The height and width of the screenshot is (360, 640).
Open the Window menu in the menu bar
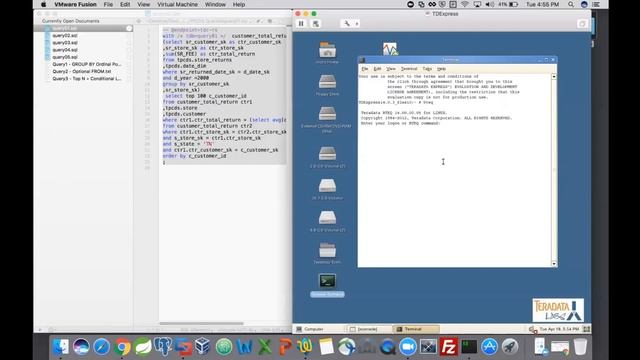coord(215,4)
